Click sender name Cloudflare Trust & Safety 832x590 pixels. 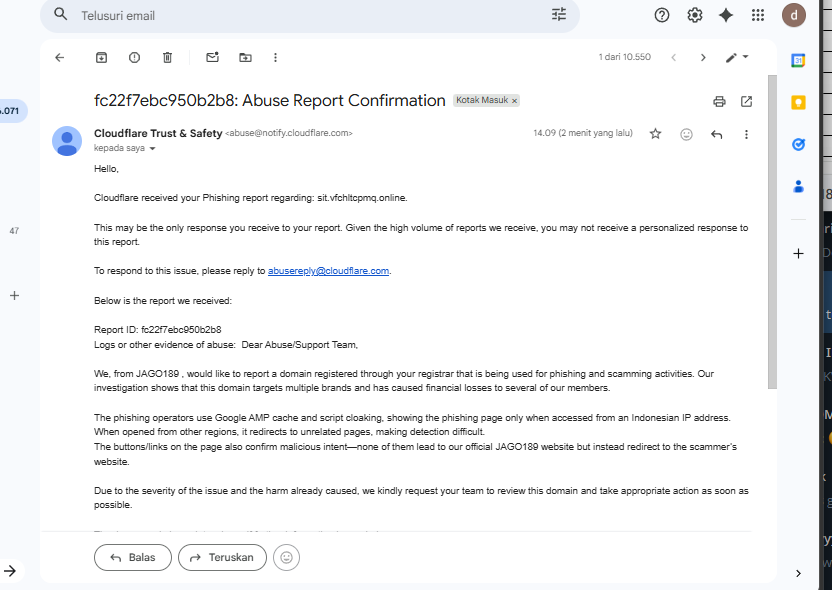[x=158, y=133]
